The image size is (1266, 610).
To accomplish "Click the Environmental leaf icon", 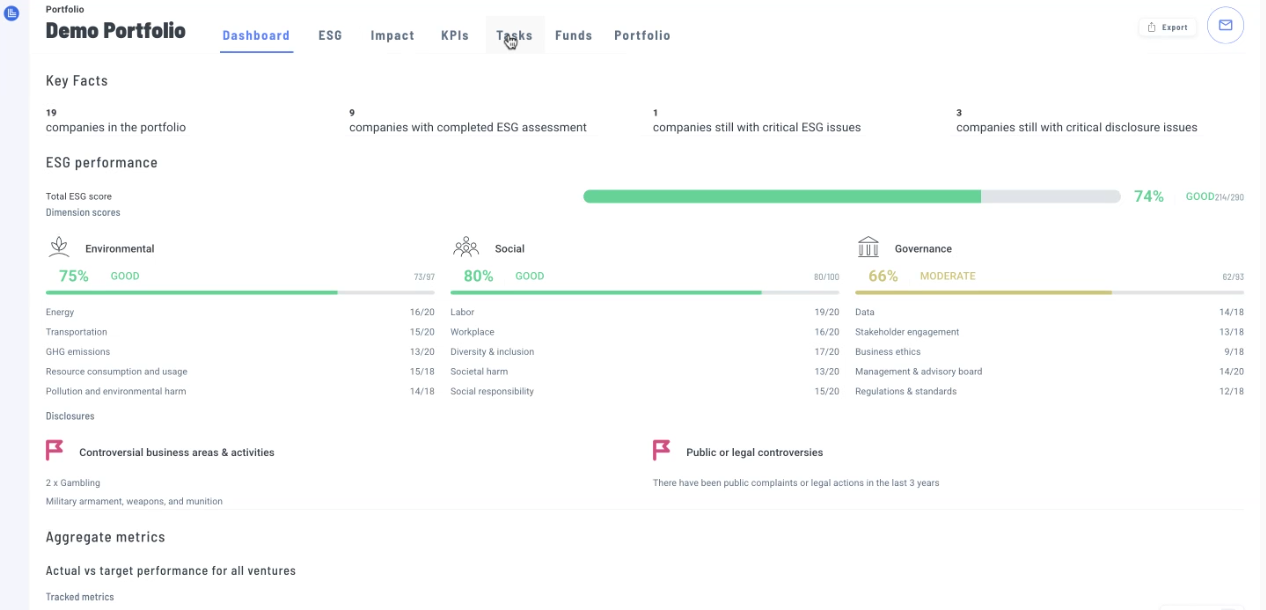I will 60,247.
